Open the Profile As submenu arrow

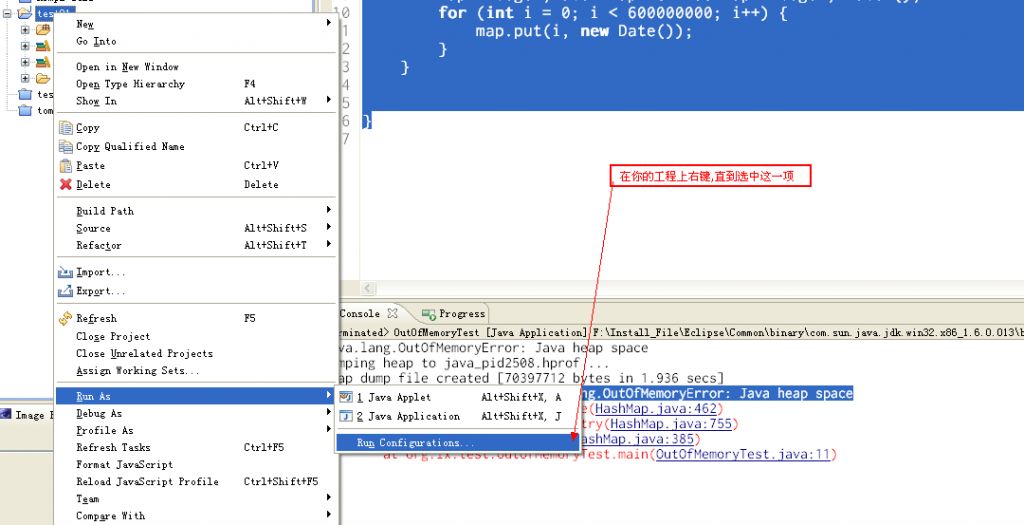(x=328, y=430)
